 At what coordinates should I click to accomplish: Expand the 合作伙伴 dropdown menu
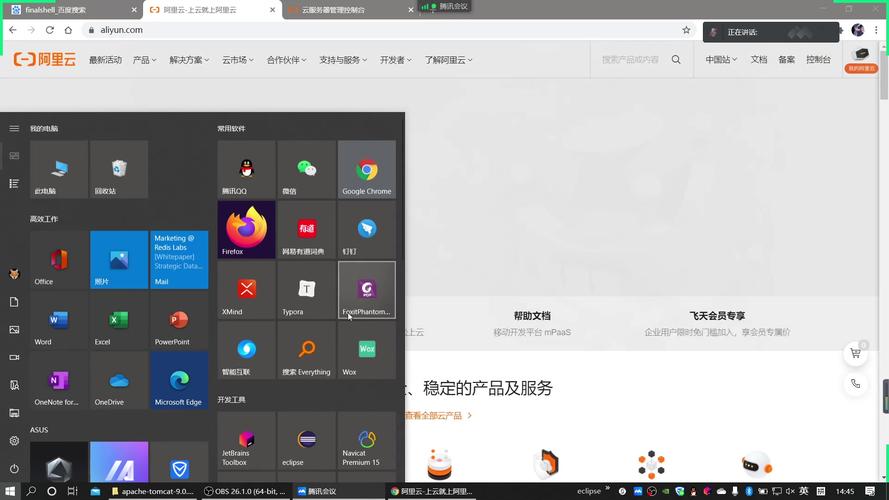click(286, 60)
